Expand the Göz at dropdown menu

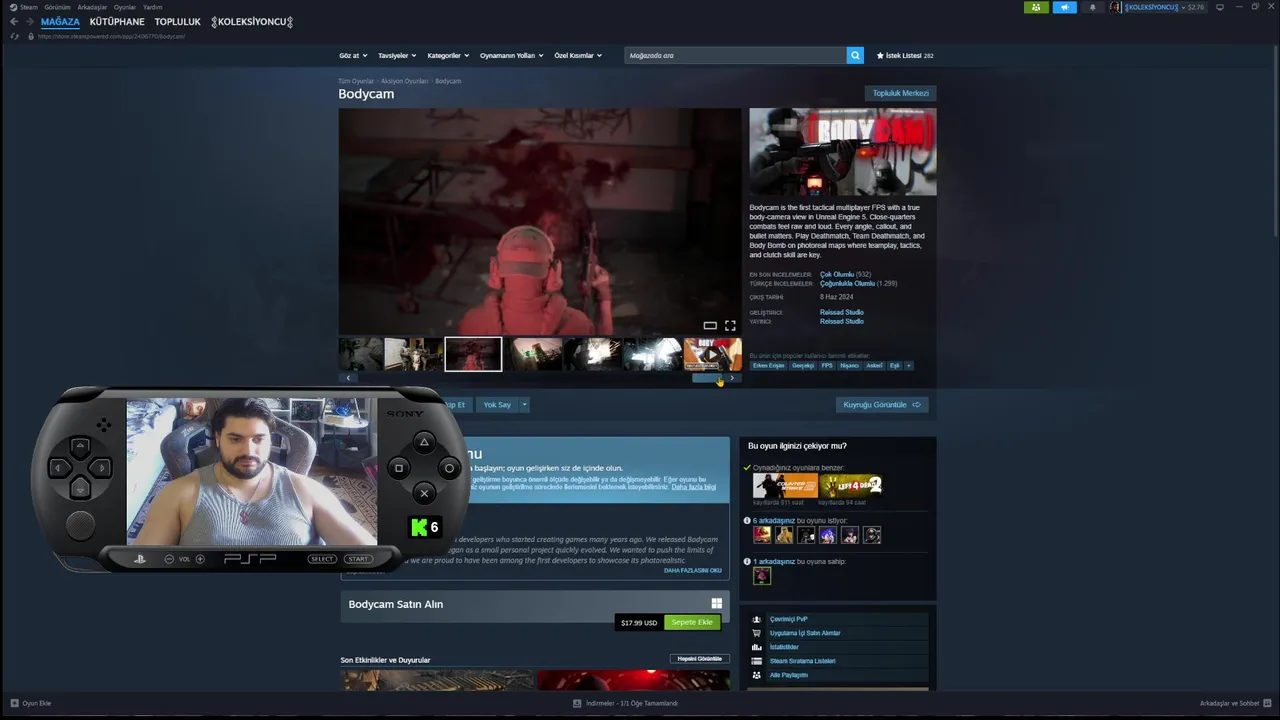pyautogui.click(x=353, y=56)
